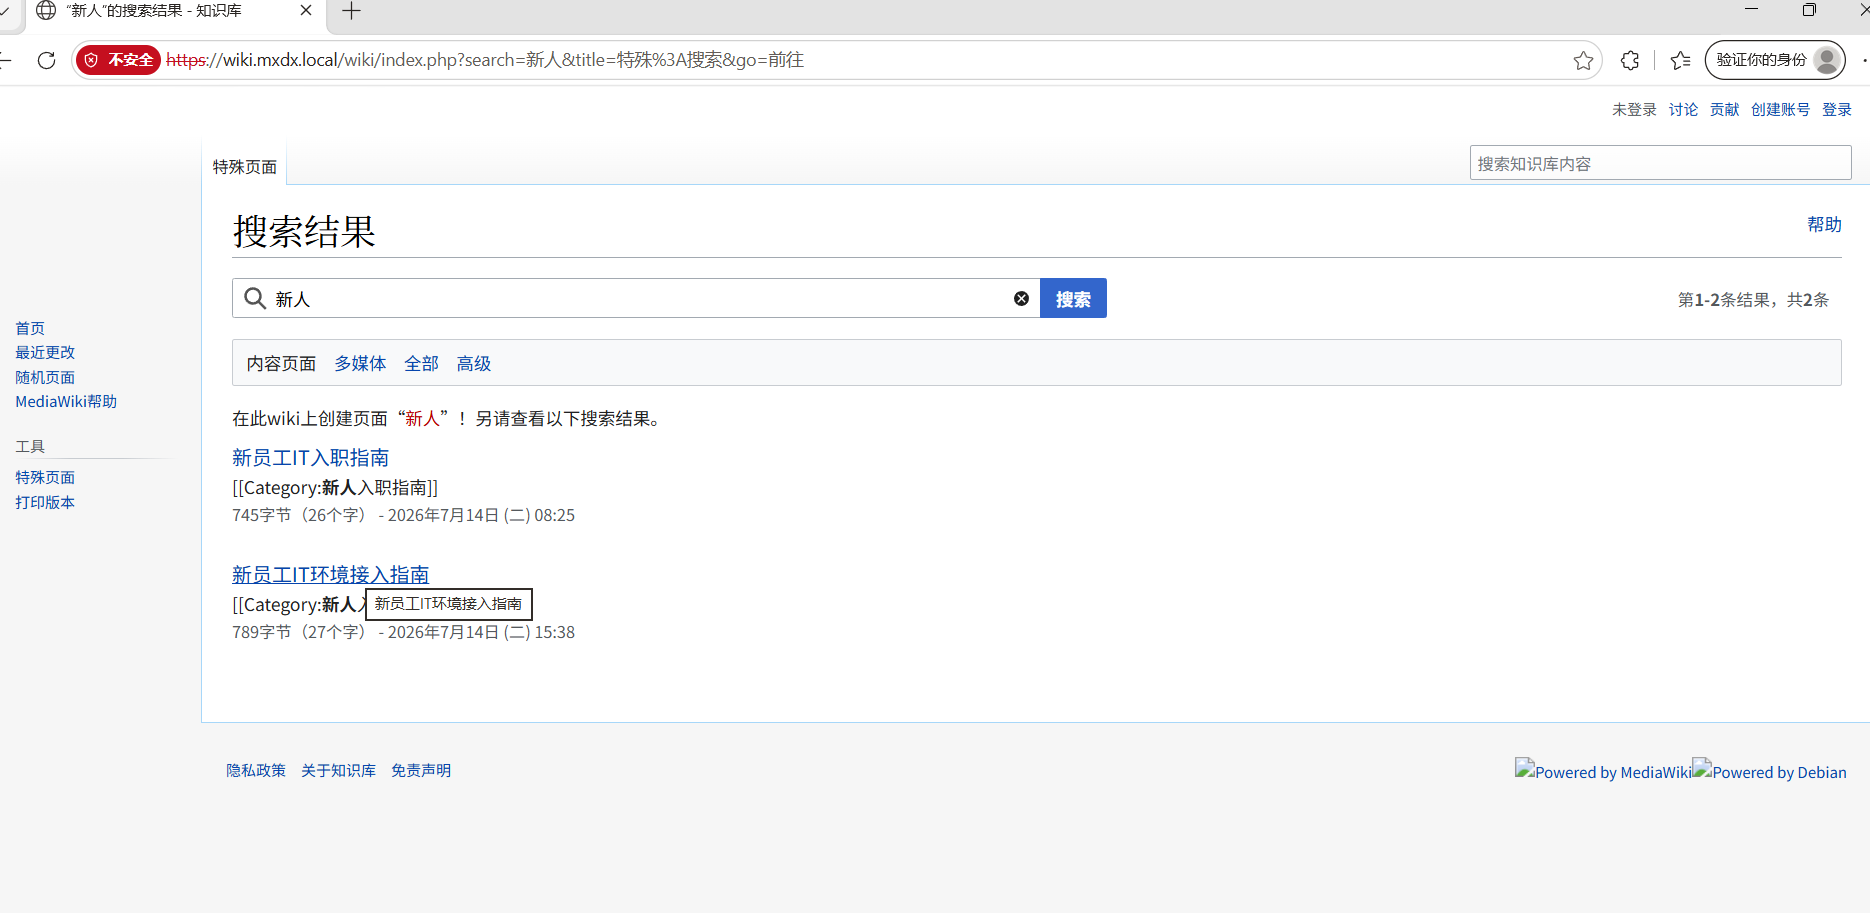Open the browser extensions puzzle icon
The width and height of the screenshot is (1870, 913).
[1630, 60]
